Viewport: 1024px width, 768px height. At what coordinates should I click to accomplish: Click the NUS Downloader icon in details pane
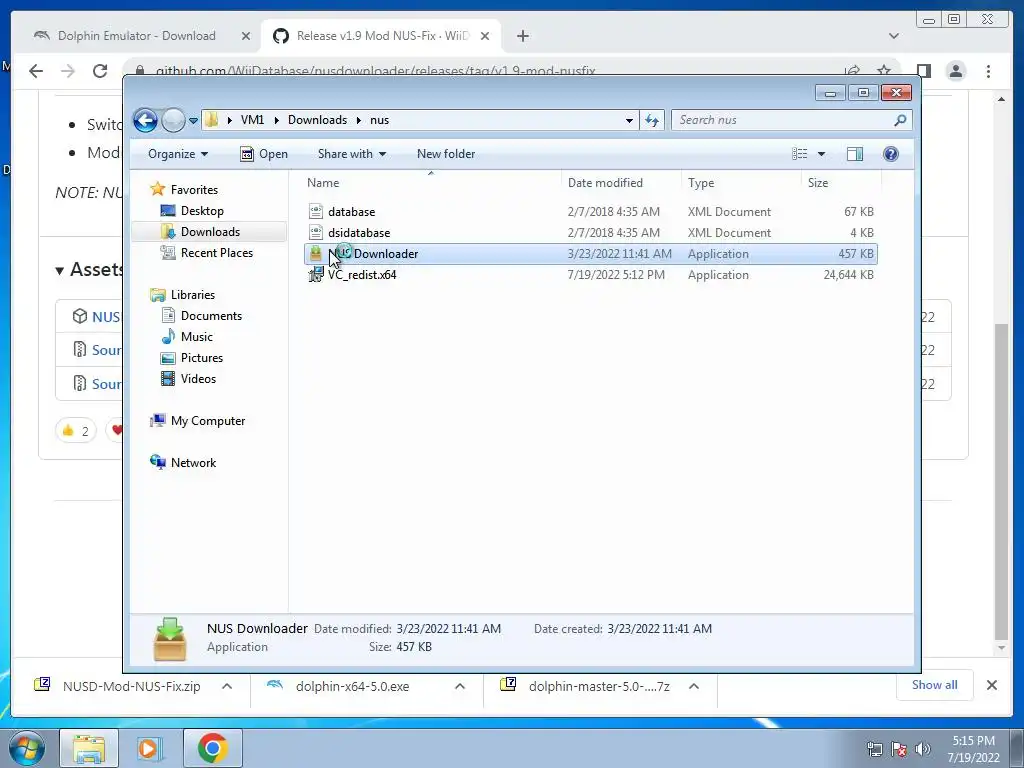170,639
